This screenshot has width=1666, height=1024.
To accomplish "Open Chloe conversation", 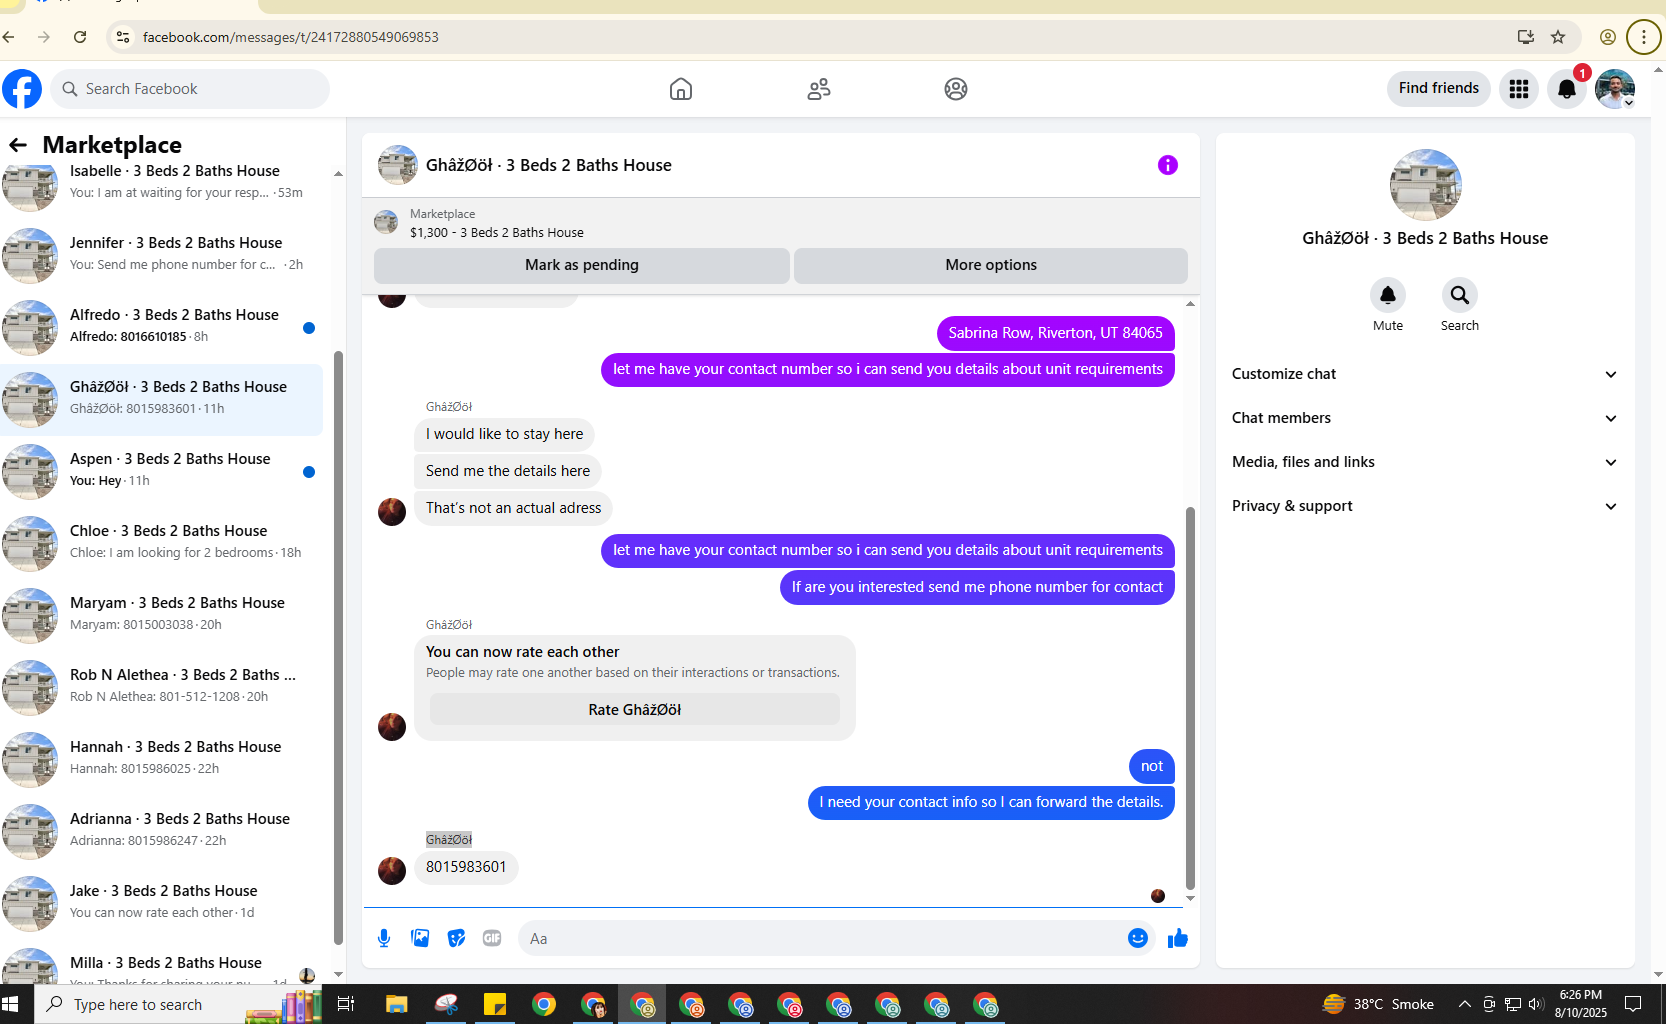I will [162, 542].
